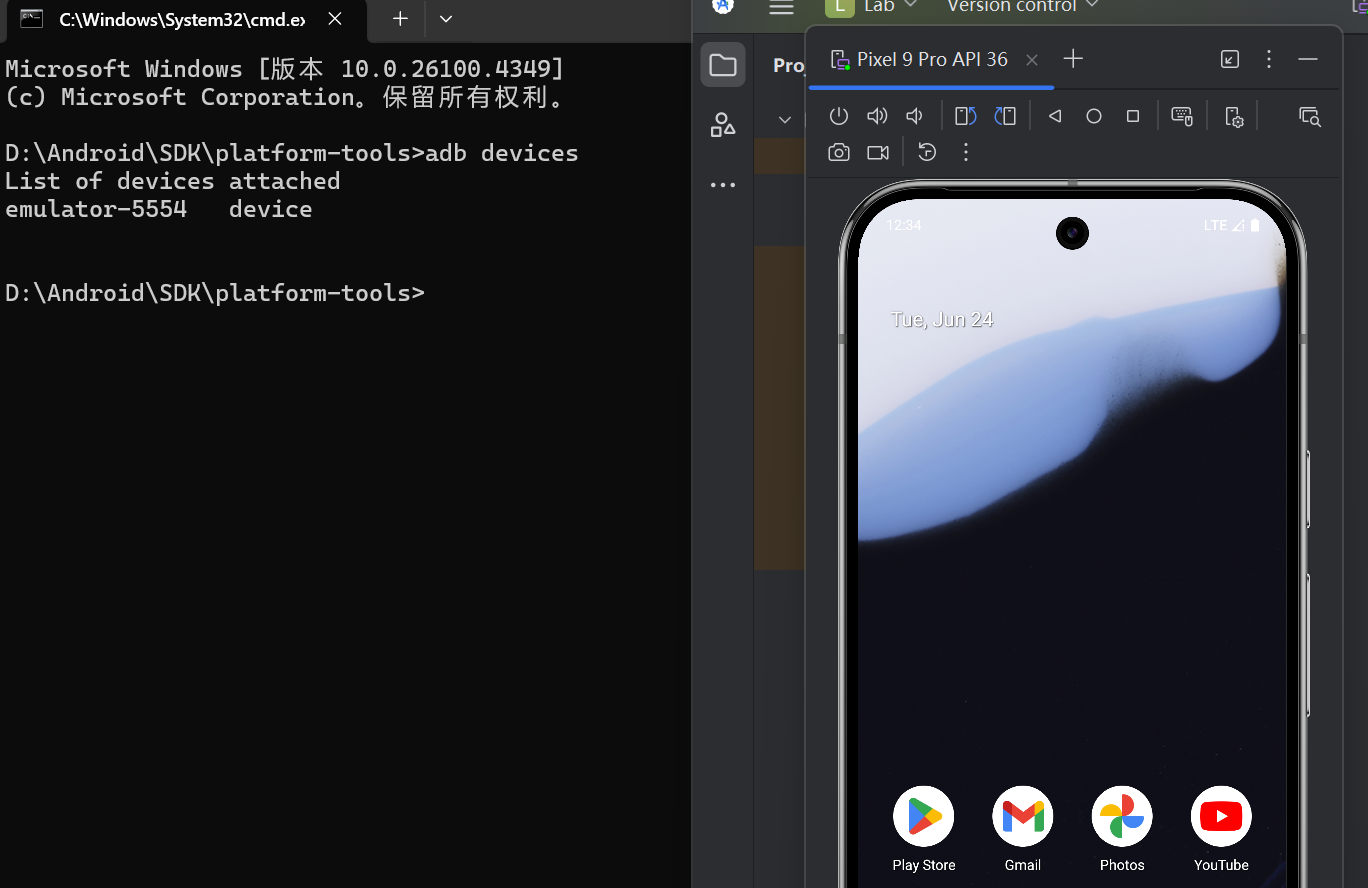Screen dimensions: 1368x888
Task: Rotate the emulator left
Action: coord(965,116)
